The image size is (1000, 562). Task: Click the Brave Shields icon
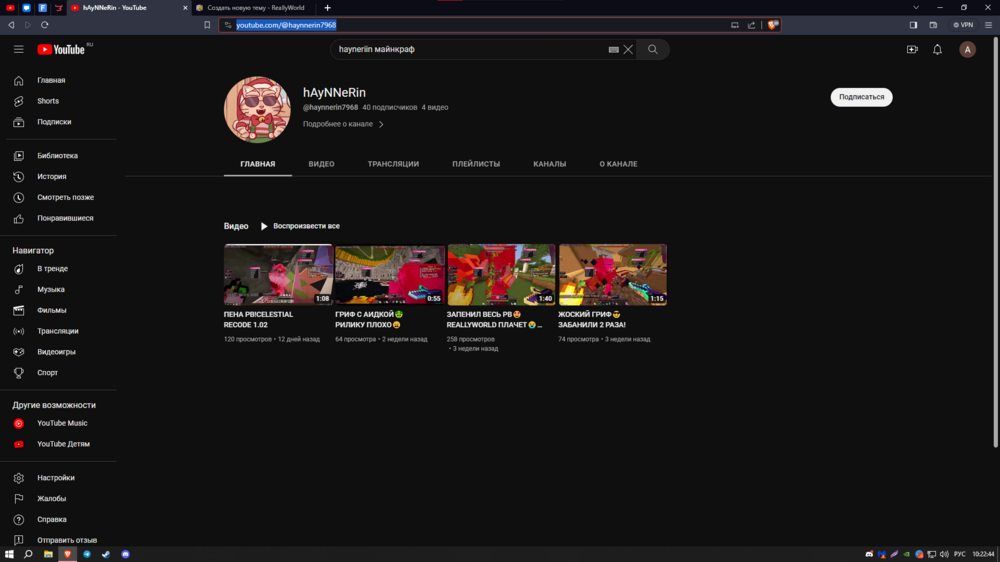772,25
